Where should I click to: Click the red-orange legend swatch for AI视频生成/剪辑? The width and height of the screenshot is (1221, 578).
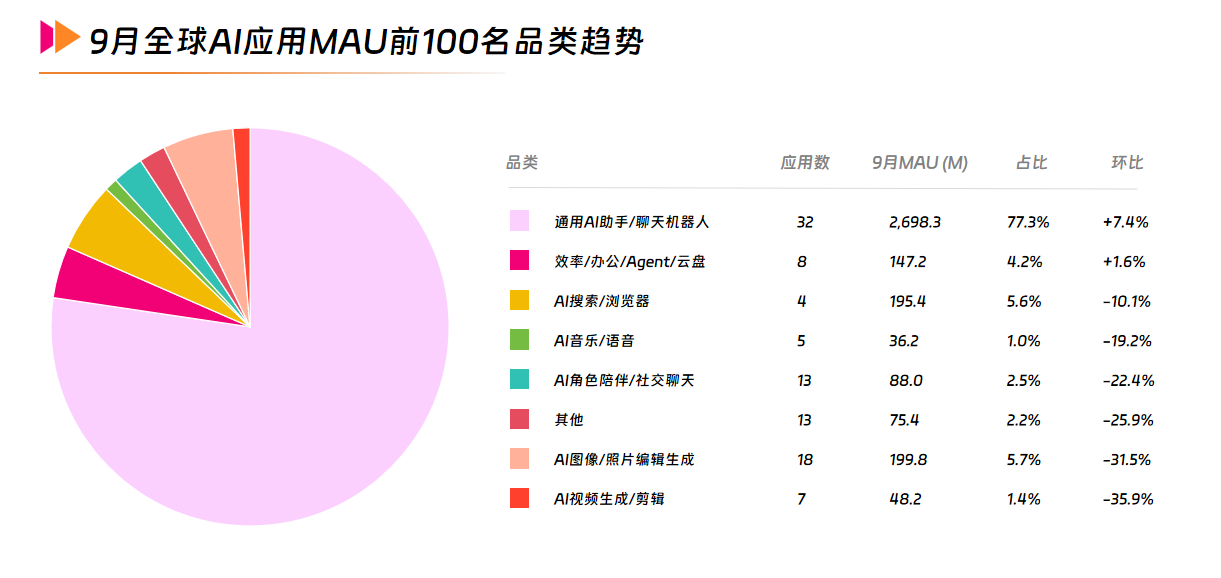point(519,498)
